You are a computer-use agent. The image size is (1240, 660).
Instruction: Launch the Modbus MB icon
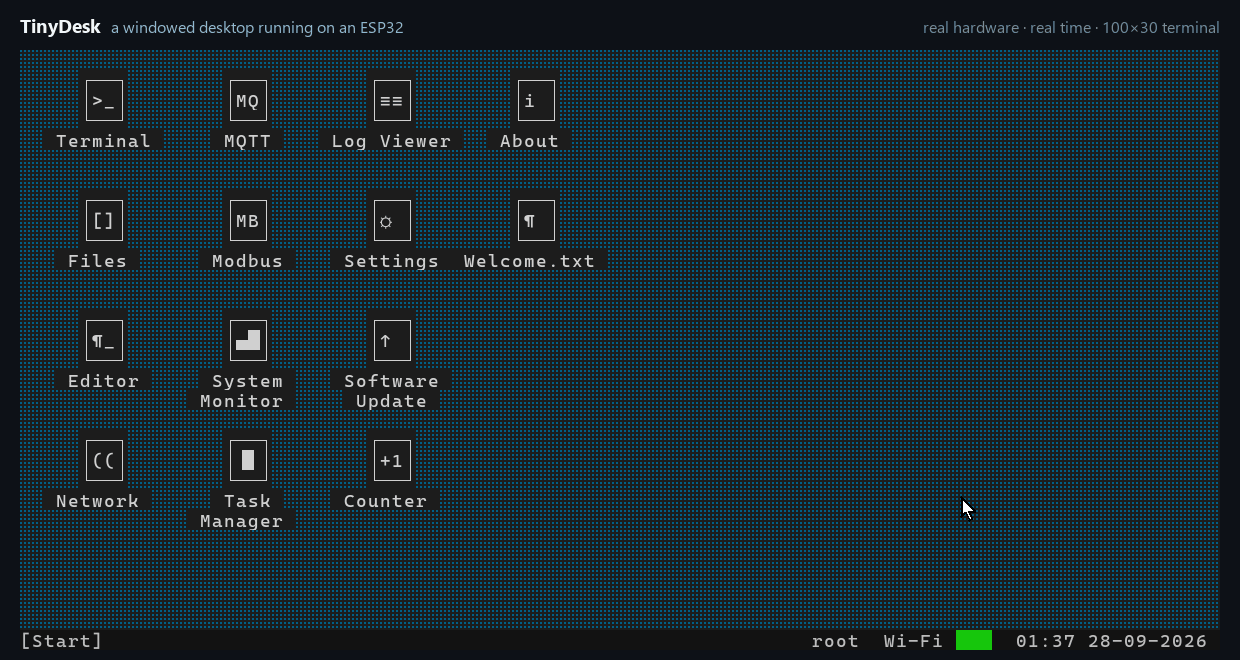point(248,221)
